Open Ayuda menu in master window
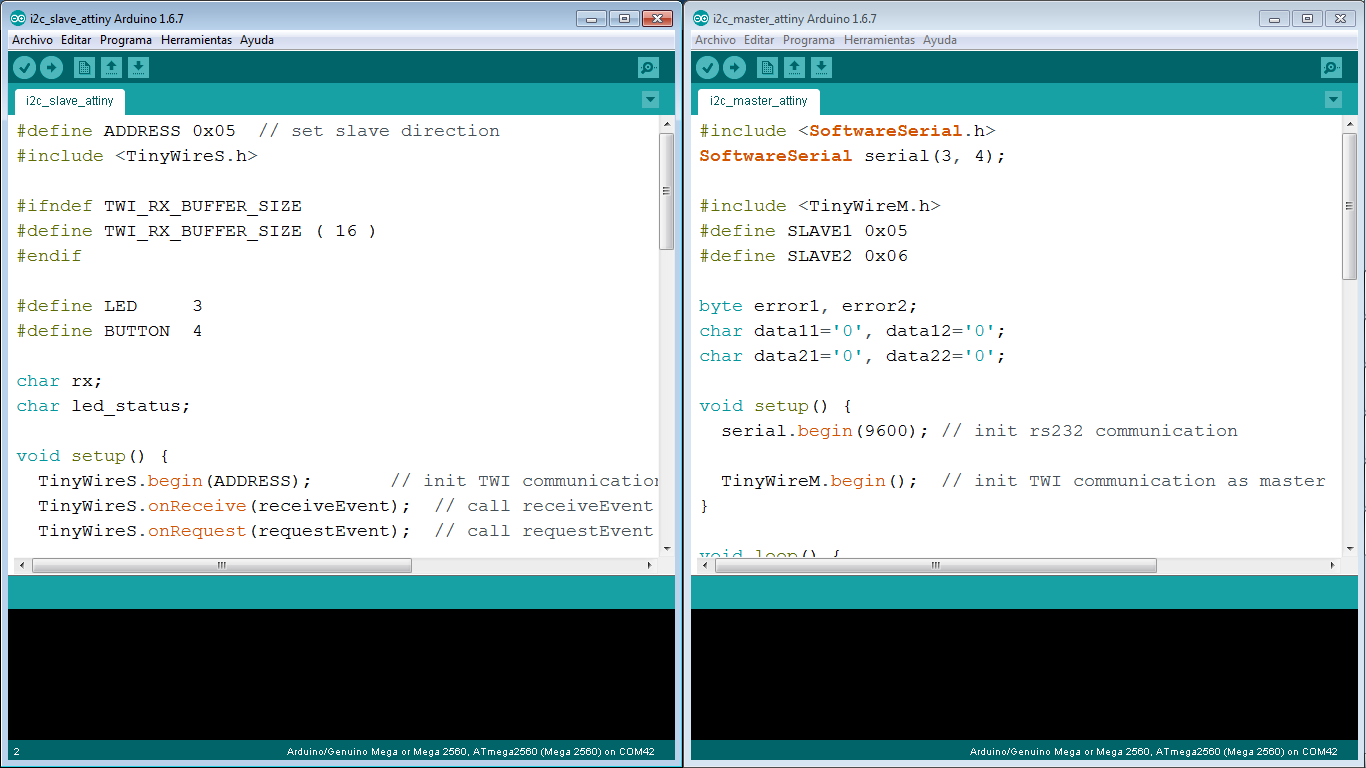Screen dimensions: 1366x768 tap(940, 40)
